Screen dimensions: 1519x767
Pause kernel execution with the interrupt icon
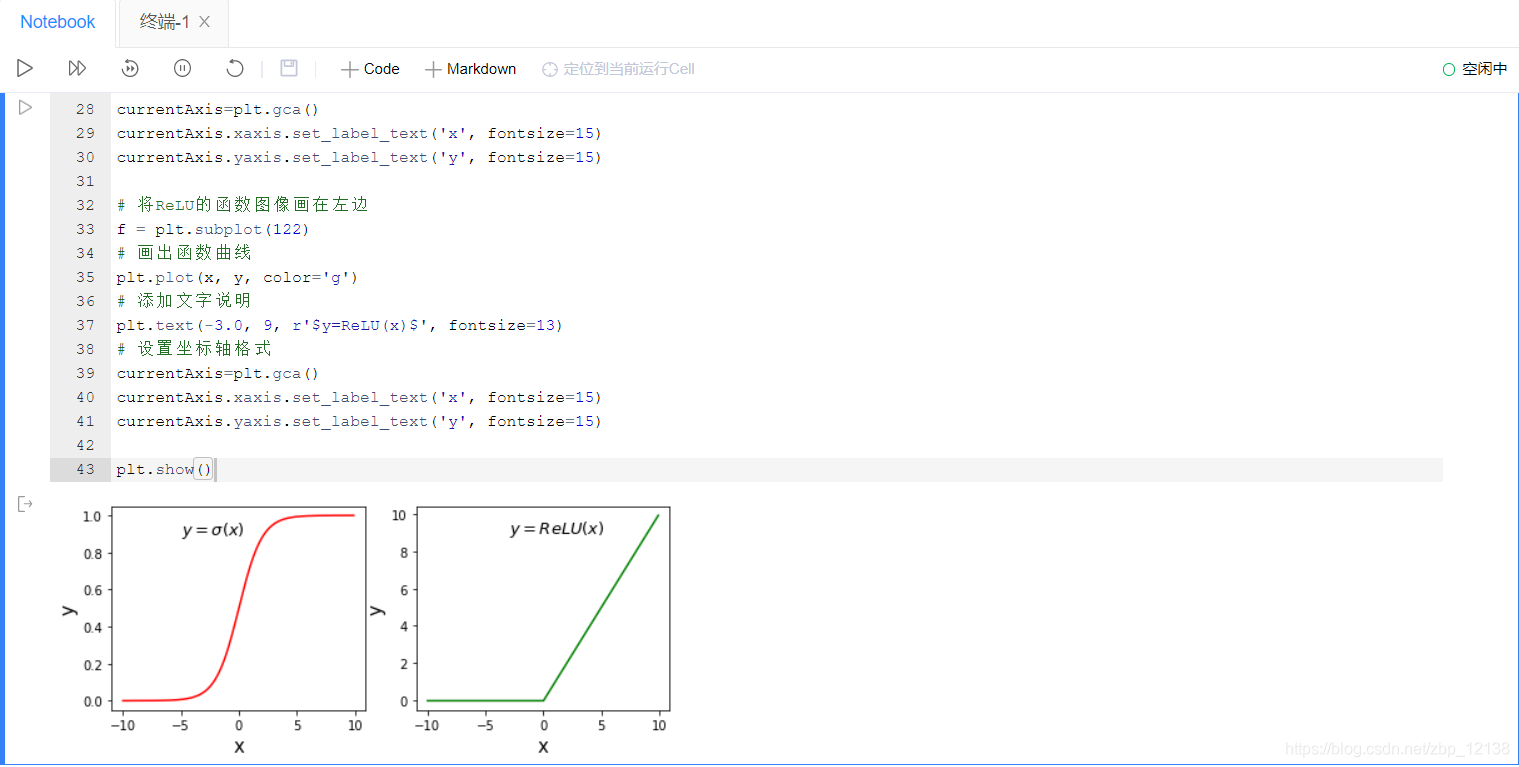click(182, 68)
